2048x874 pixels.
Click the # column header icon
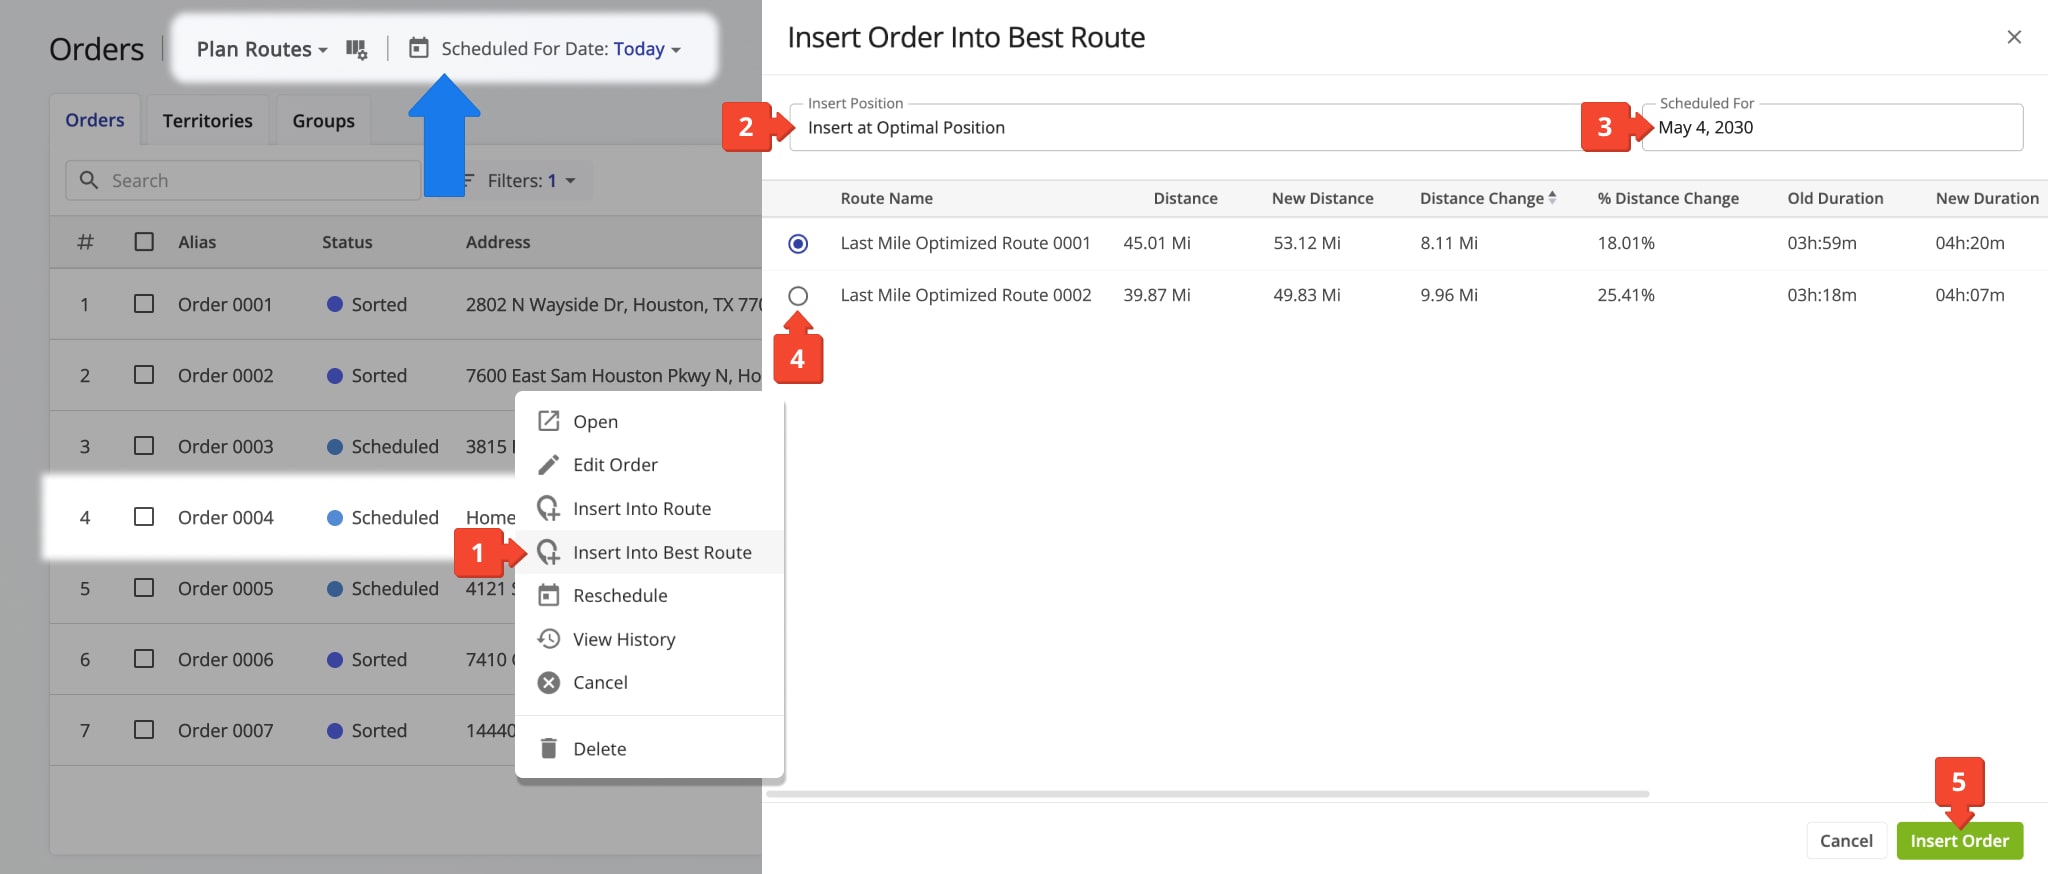[86, 242]
